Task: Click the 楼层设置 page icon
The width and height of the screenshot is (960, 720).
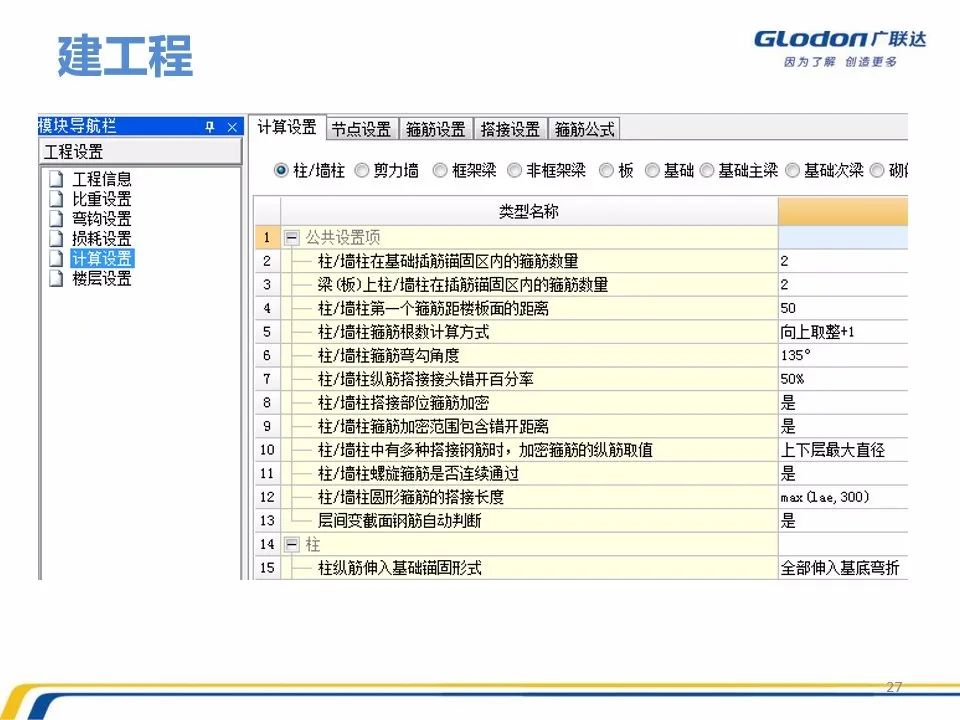Action: coord(57,278)
